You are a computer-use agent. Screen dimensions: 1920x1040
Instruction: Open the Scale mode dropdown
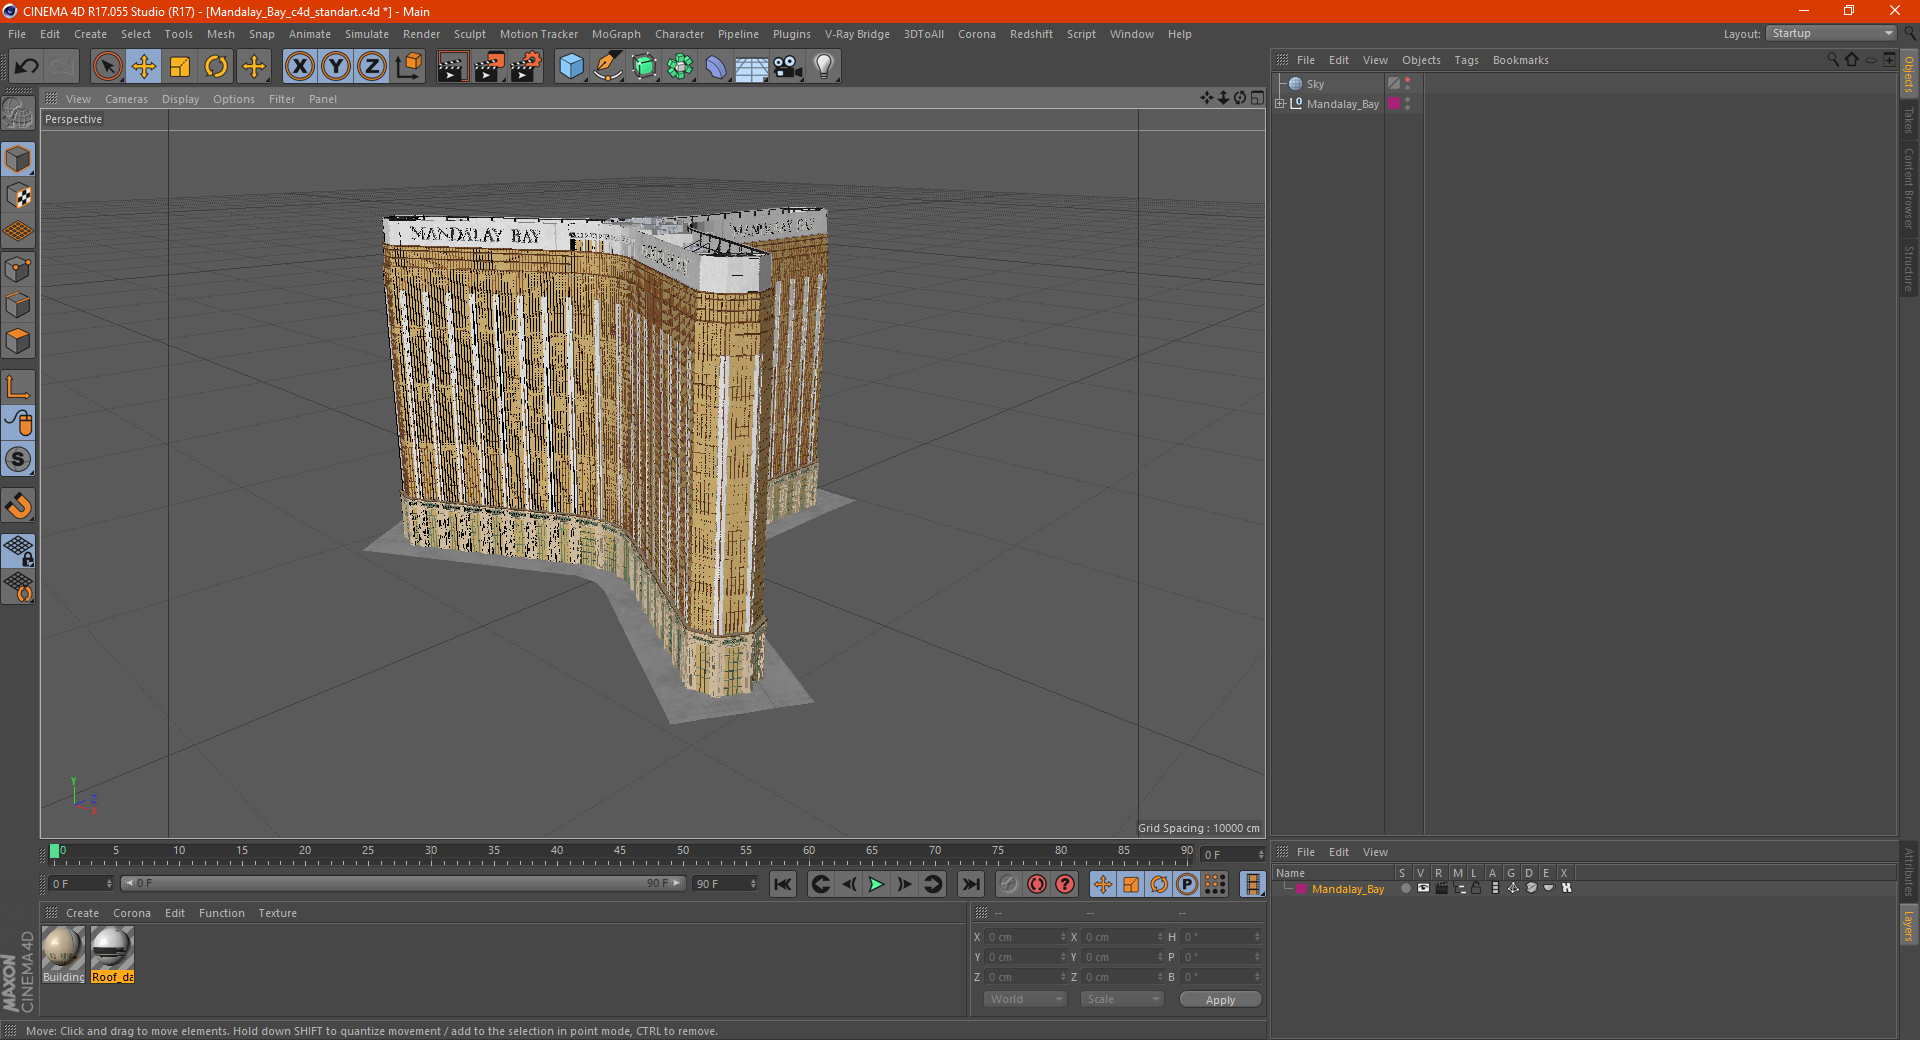1122,999
